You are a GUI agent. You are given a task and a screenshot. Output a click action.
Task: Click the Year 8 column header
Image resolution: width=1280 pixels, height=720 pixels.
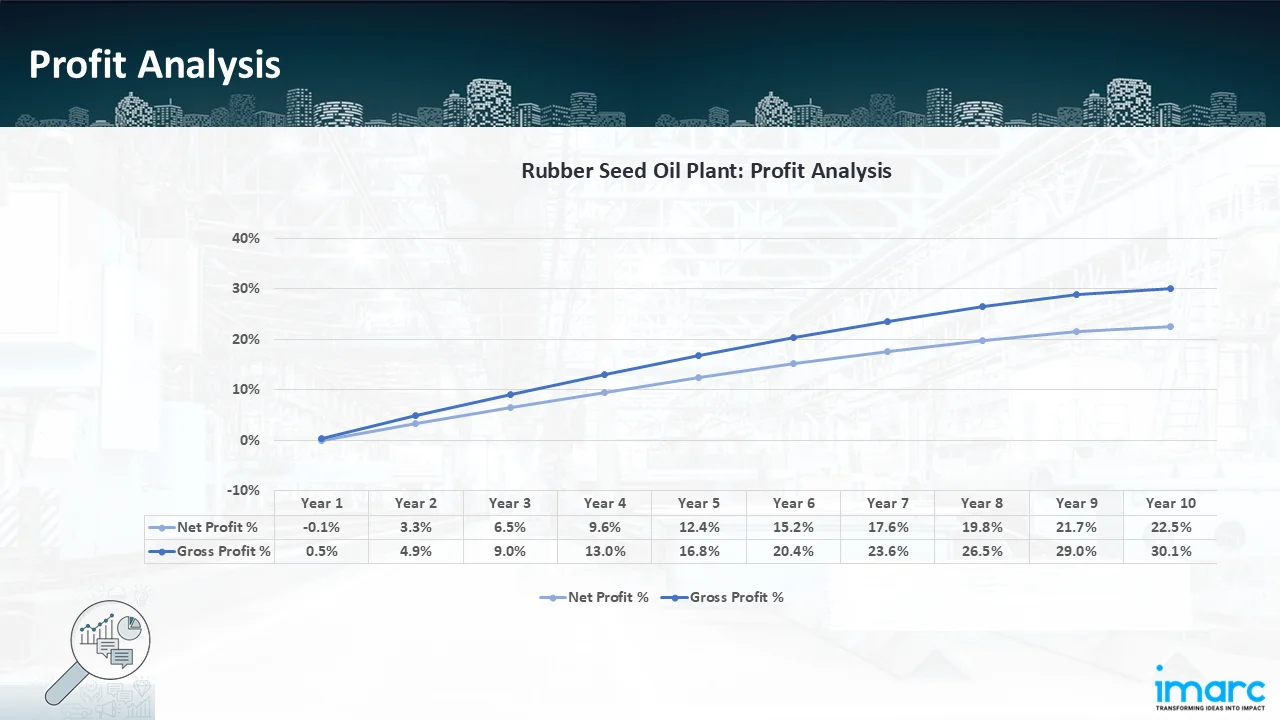click(x=982, y=503)
